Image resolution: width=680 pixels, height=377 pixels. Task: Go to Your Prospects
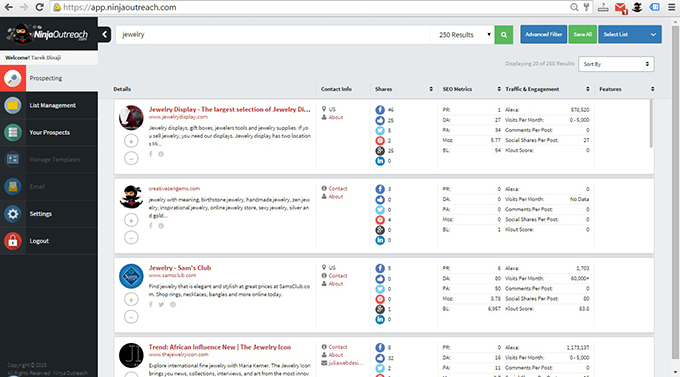[x=49, y=132]
